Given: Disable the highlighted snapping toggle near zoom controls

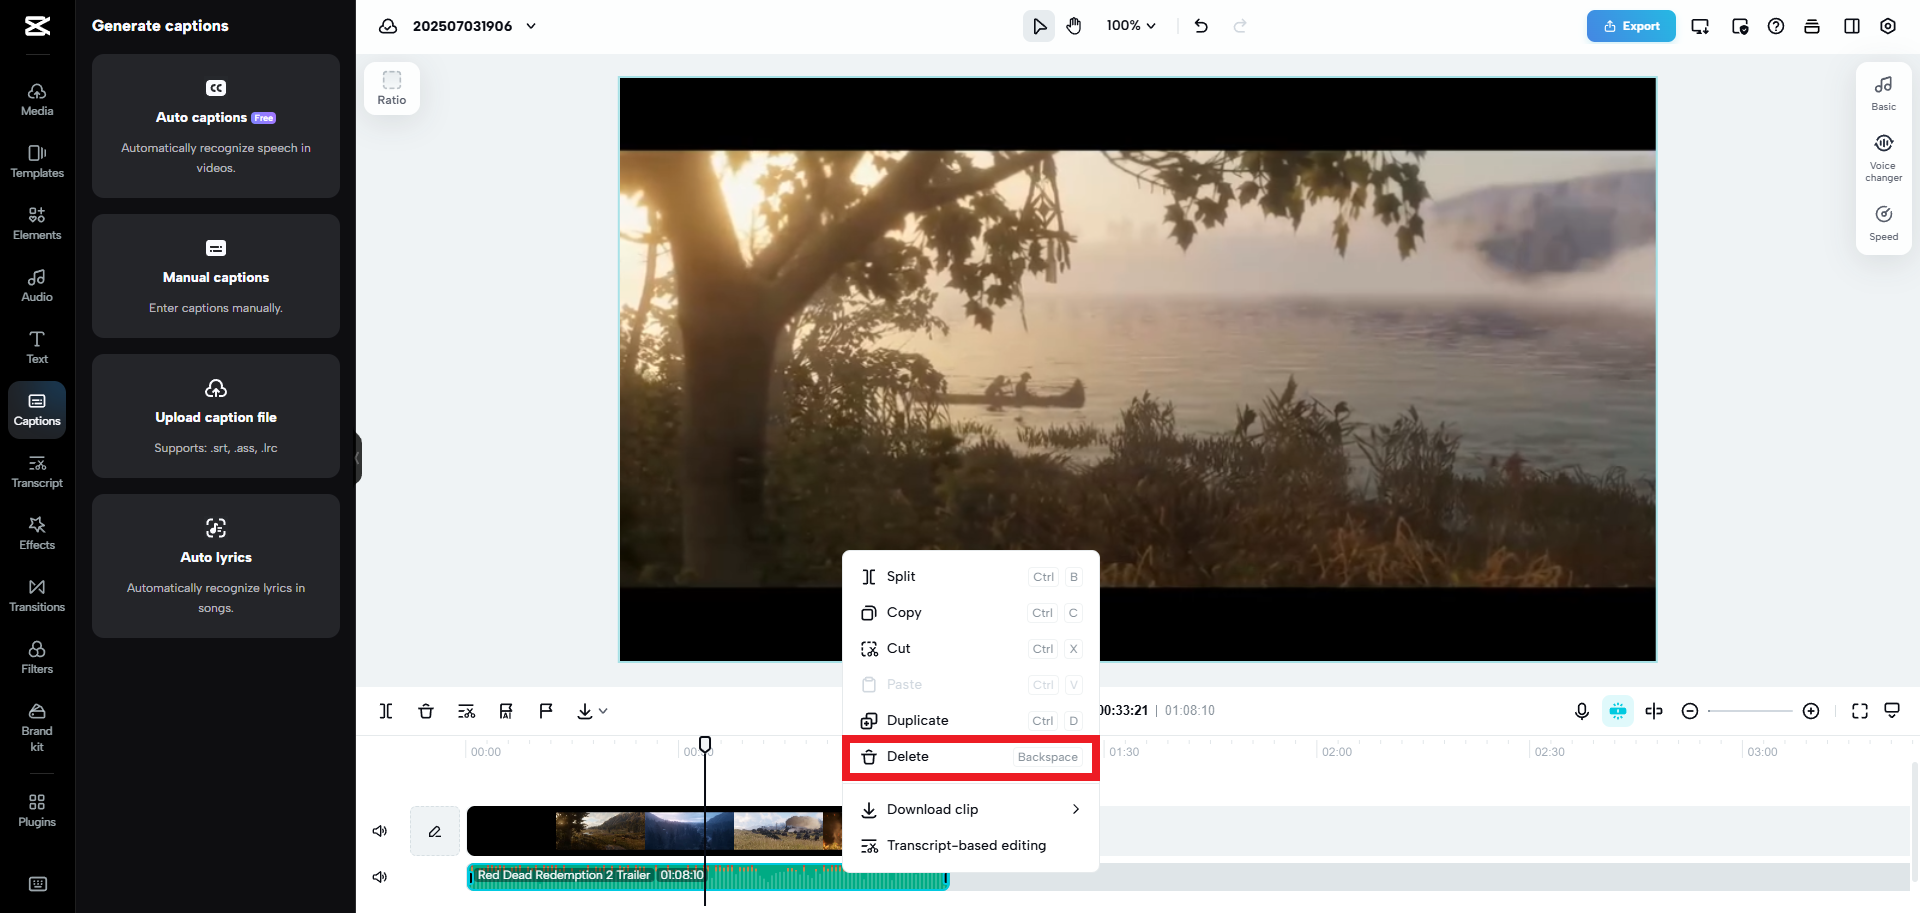Looking at the screenshot, I should (x=1618, y=711).
